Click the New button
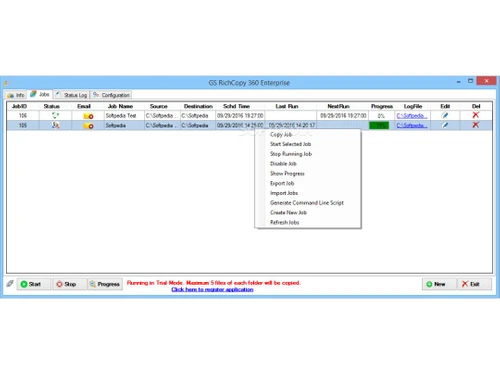 439,284
